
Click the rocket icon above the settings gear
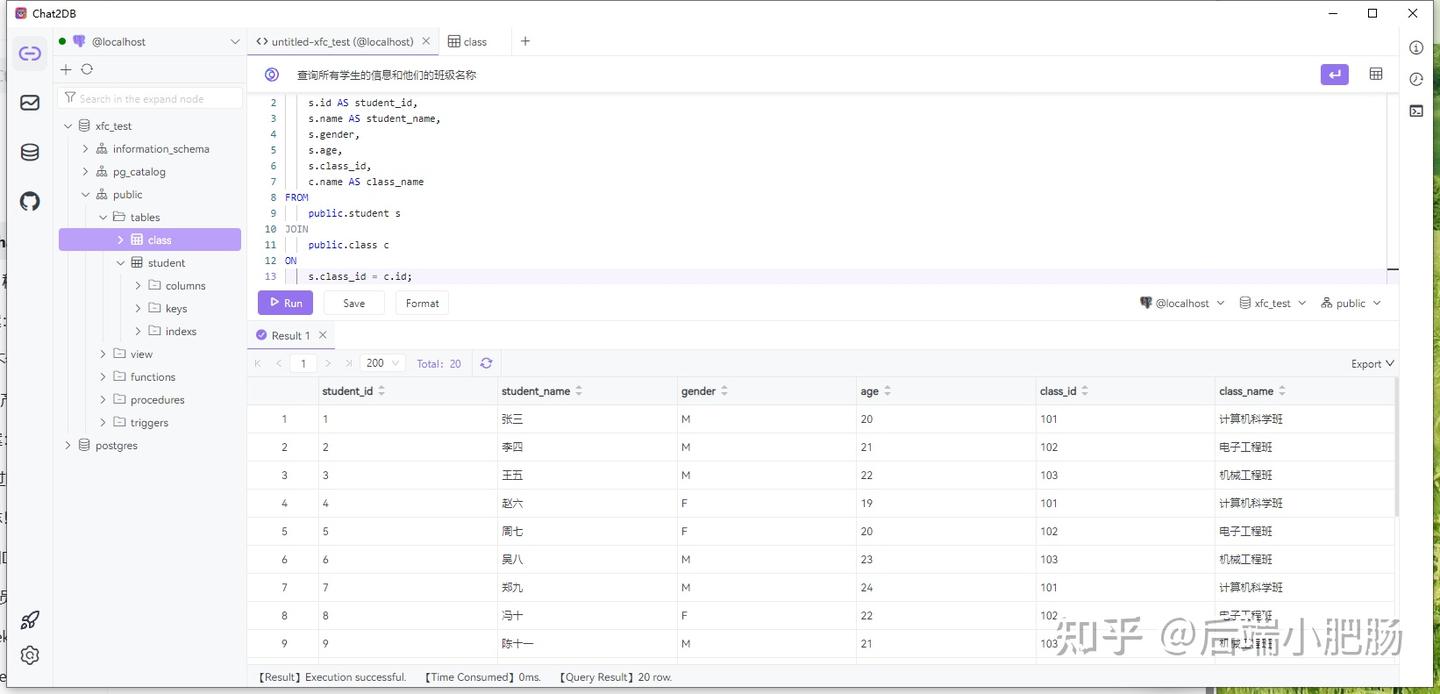tap(29, 620)
